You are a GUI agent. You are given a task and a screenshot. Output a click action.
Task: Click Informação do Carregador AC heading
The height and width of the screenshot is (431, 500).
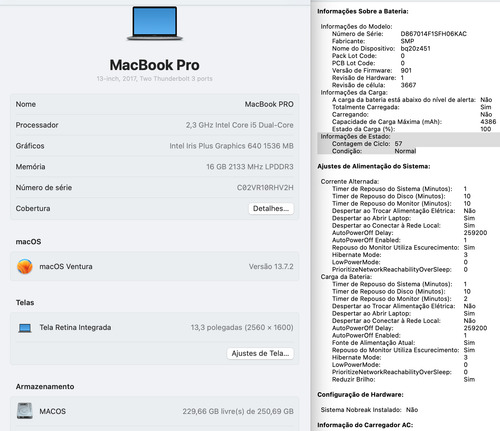tap(365, 425)
